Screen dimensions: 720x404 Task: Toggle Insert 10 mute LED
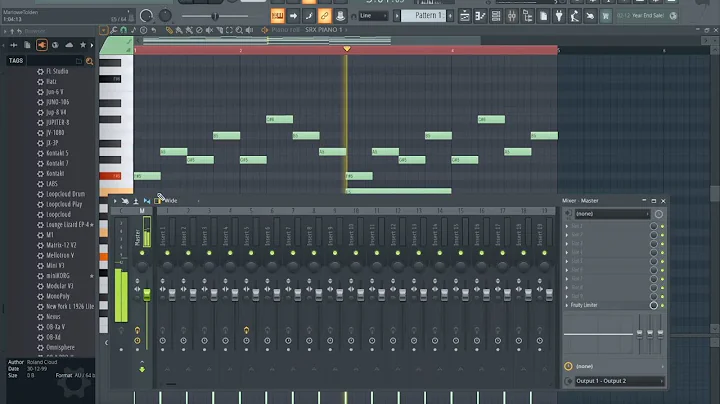[356, 253]
